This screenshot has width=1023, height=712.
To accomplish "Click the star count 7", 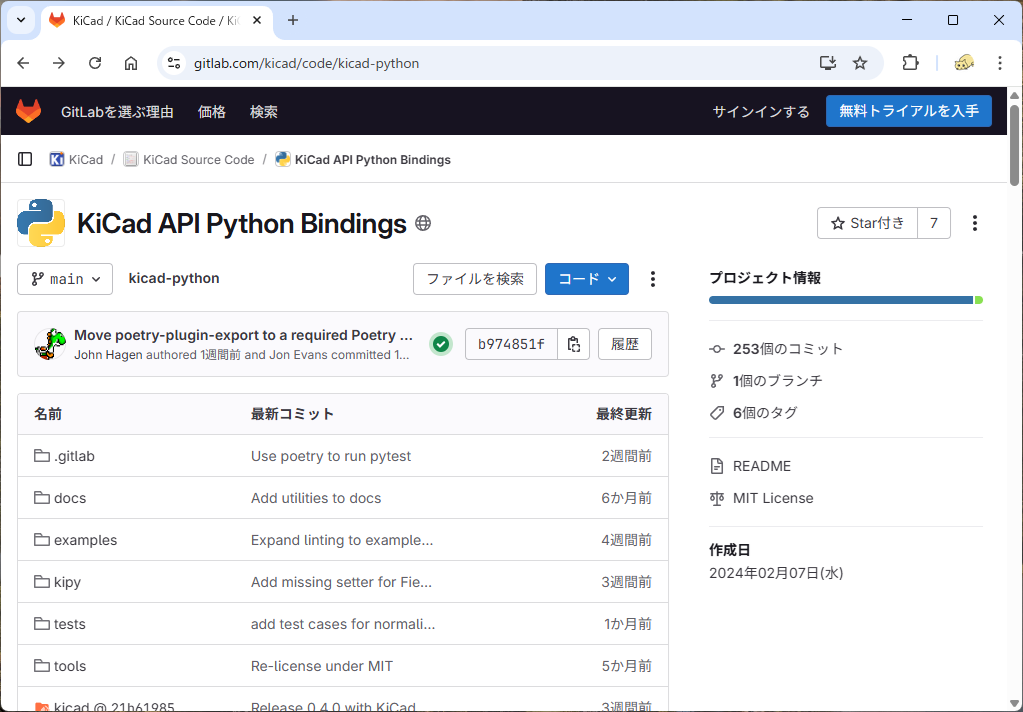I will (x=934, y=223).
